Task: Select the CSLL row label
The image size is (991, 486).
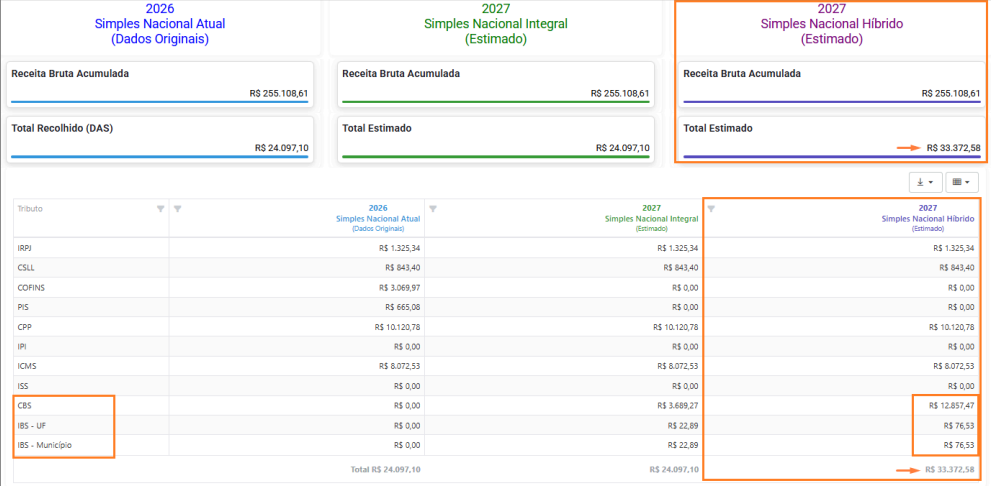Action: point(26,267)
